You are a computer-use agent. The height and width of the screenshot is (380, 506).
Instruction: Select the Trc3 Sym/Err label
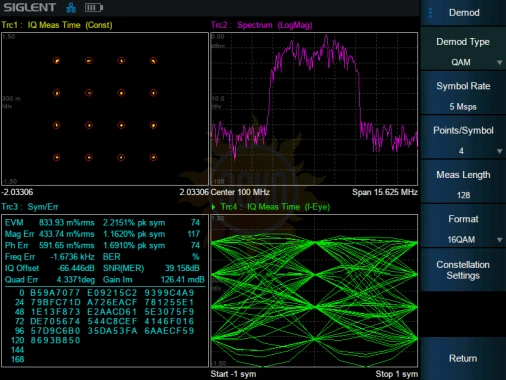[x=30, y=207]
